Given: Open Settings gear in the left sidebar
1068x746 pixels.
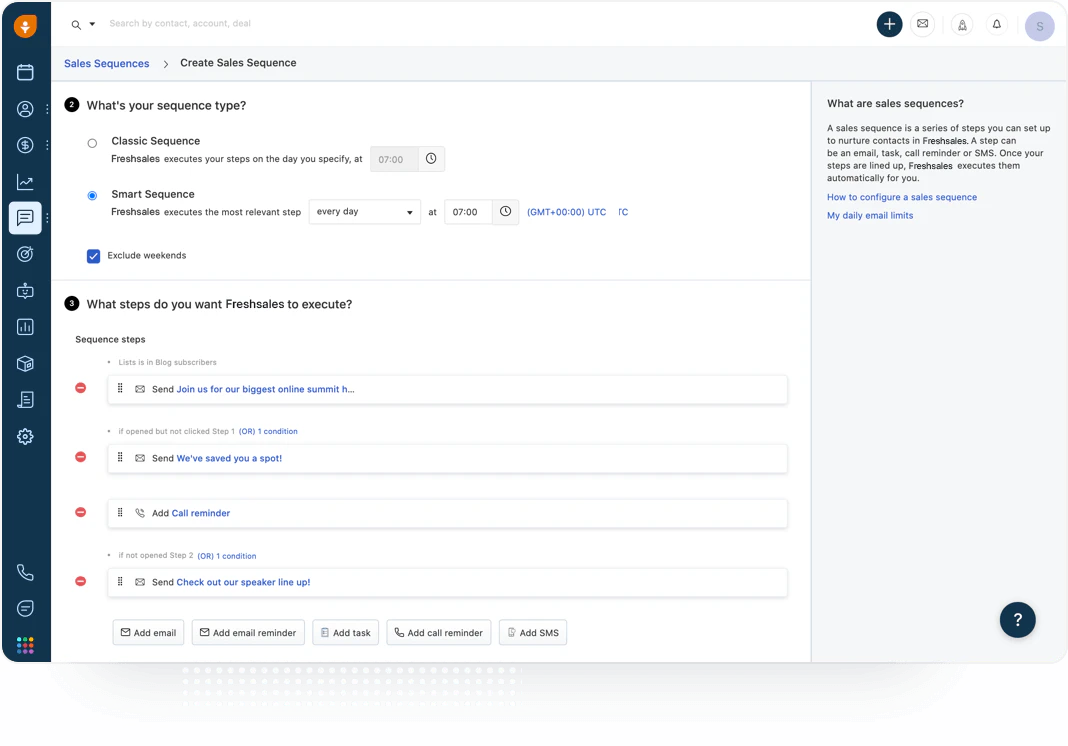Looking at the screenshot, I should pyautogui.click(x=25, y=436).
